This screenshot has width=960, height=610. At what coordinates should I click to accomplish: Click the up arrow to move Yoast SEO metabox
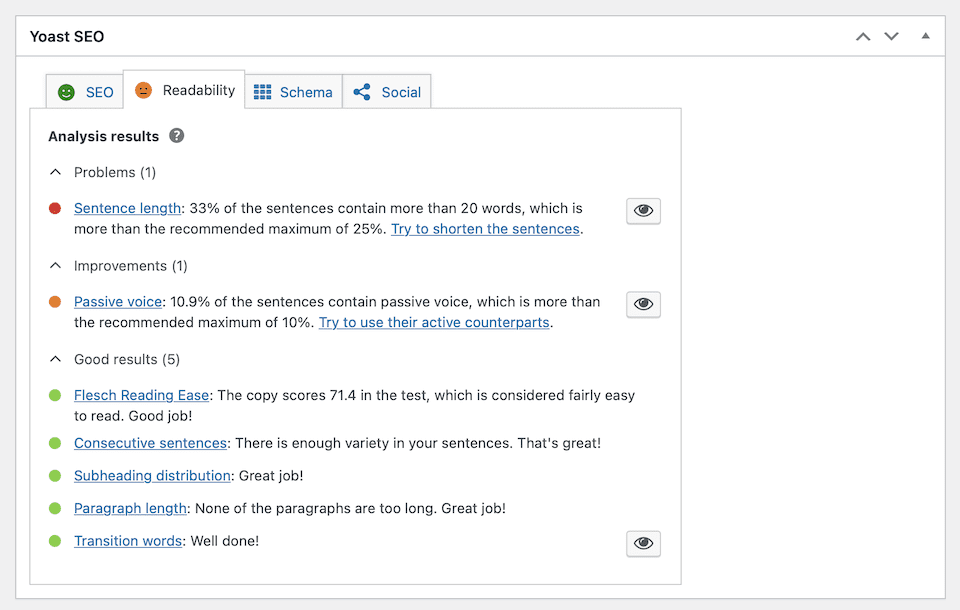coord(862,36)
